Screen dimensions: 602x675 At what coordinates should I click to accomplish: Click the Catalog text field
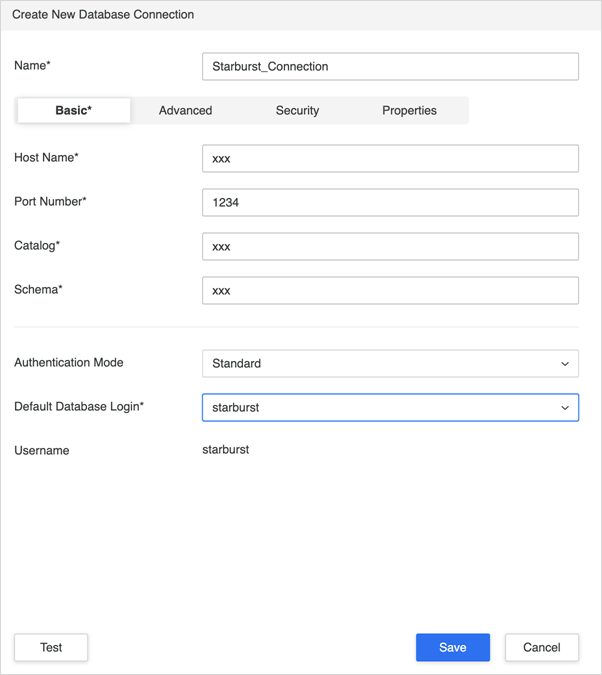[390, 246]
